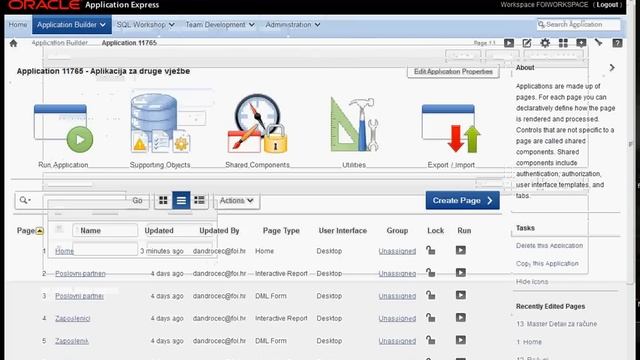Screen dimensions: 640x360
Task: Click Delete this Application task
Action: click(x=549, y=246)
